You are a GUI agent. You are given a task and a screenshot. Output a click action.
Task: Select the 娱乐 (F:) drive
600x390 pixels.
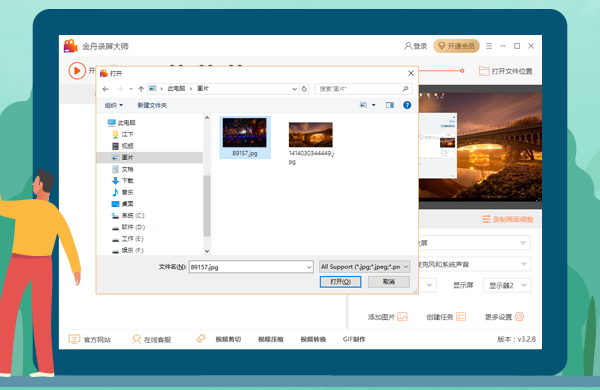127,250
